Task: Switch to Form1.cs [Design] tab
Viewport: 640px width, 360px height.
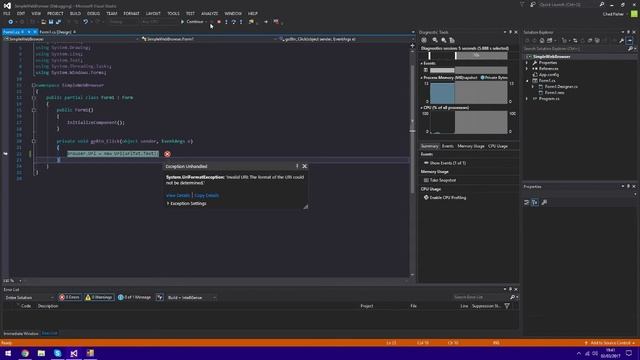Action: pos(55,32)
